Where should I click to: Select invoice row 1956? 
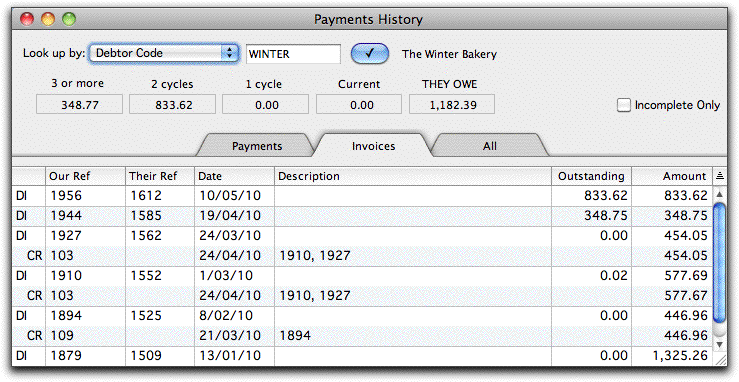pyautogui.click(x=362, y=195)
